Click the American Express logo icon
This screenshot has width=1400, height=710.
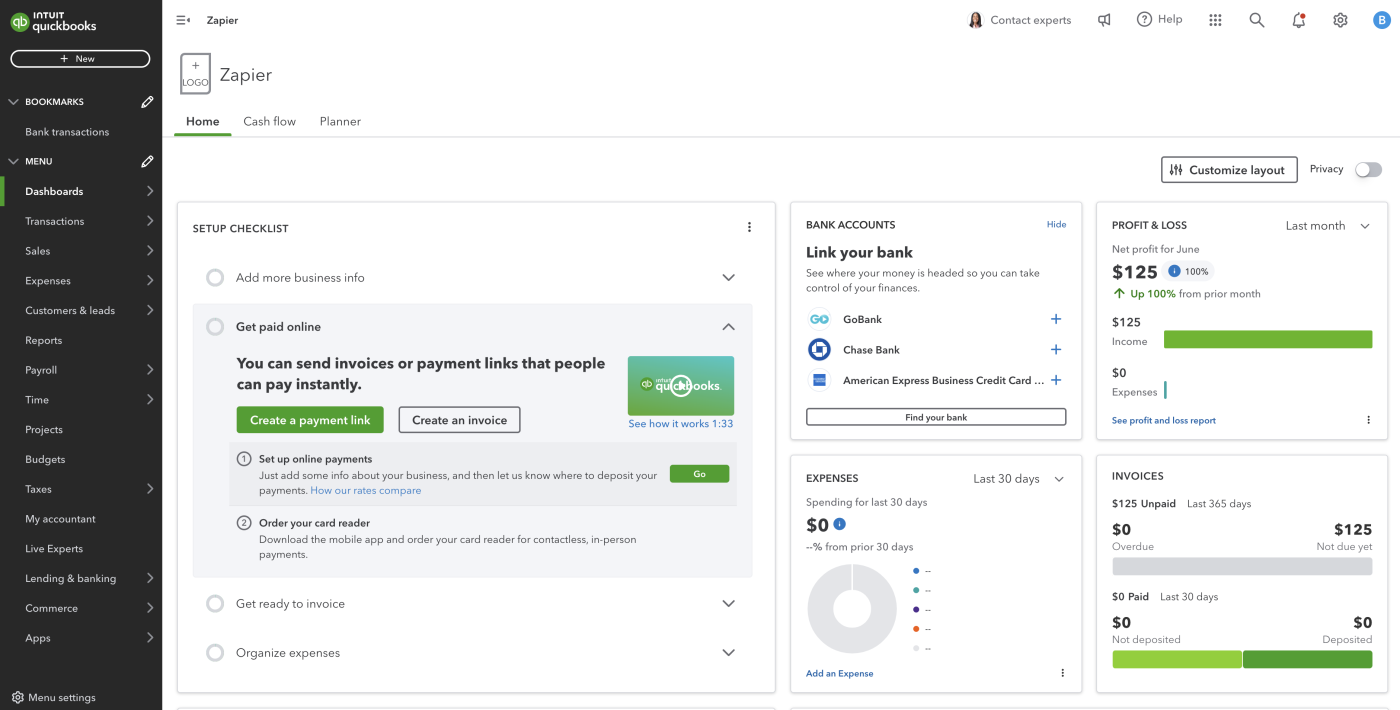[x=819, y=380]
